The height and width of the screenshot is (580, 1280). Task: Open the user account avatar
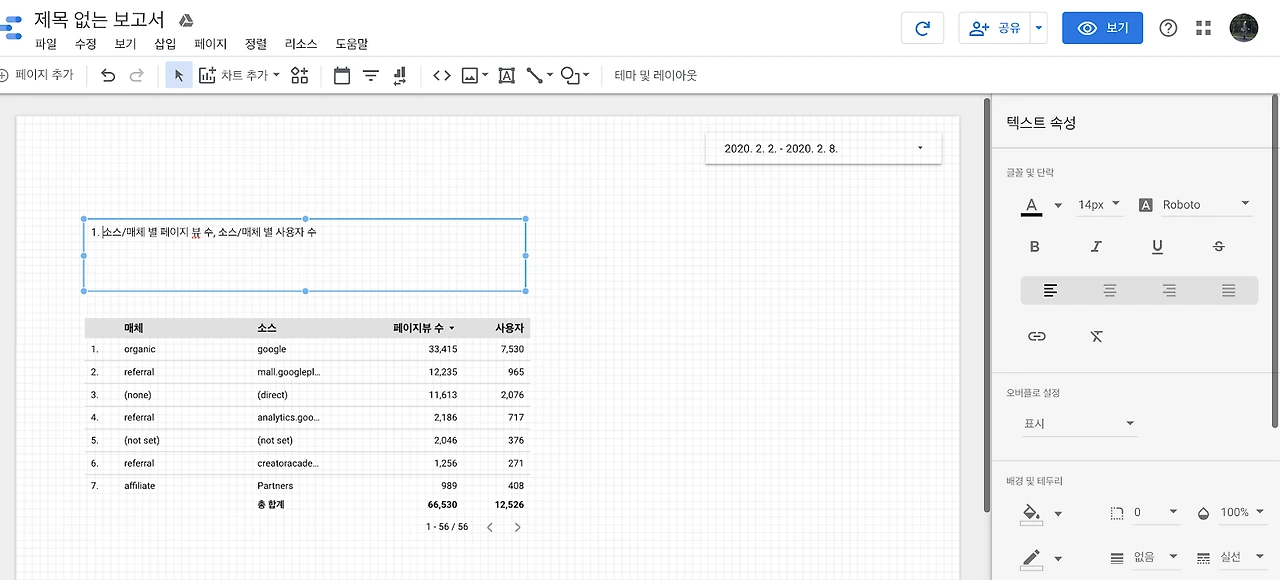[x=1244, y=28]
